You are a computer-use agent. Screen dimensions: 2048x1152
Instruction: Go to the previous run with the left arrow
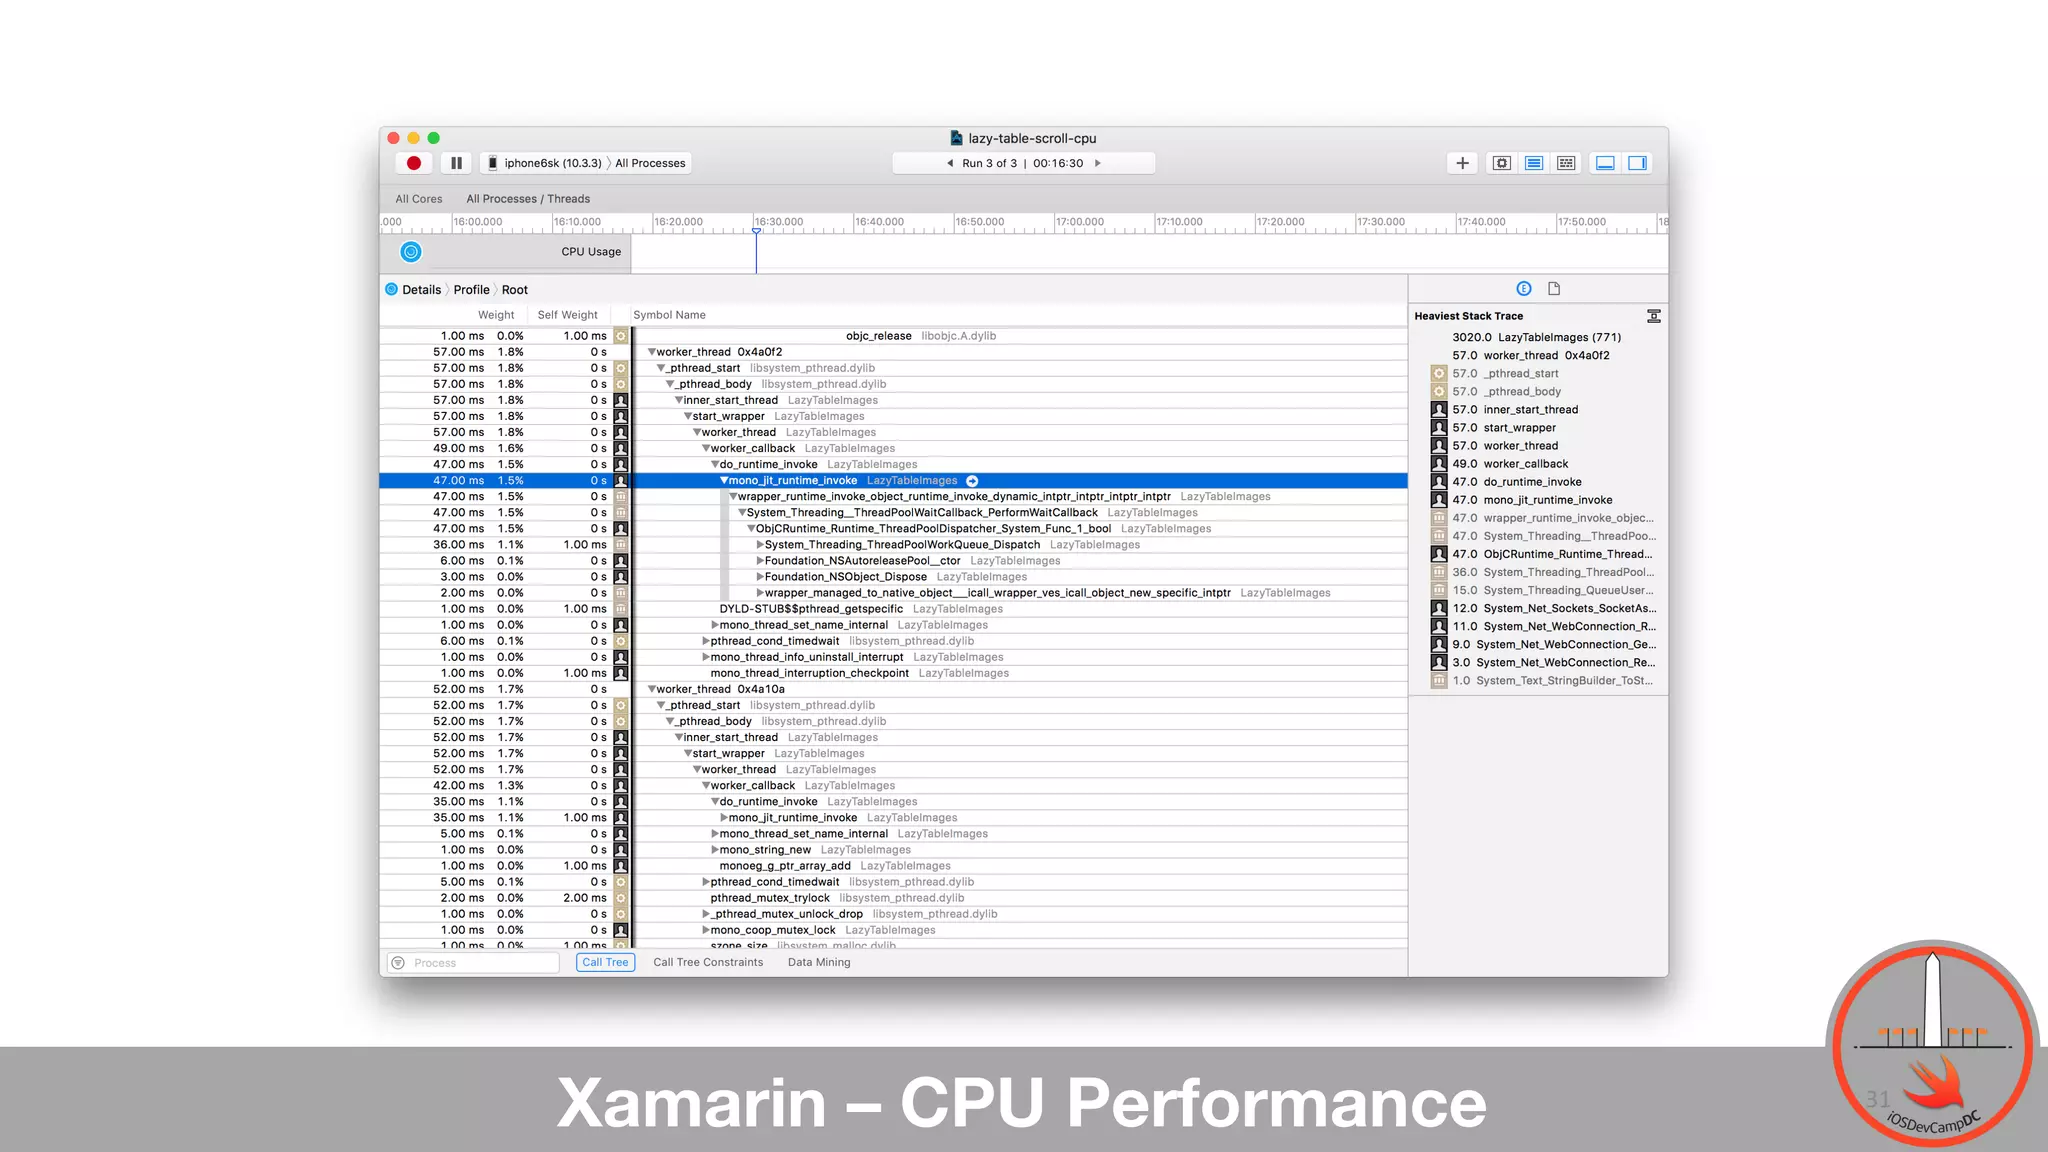(x=949, y=163)
